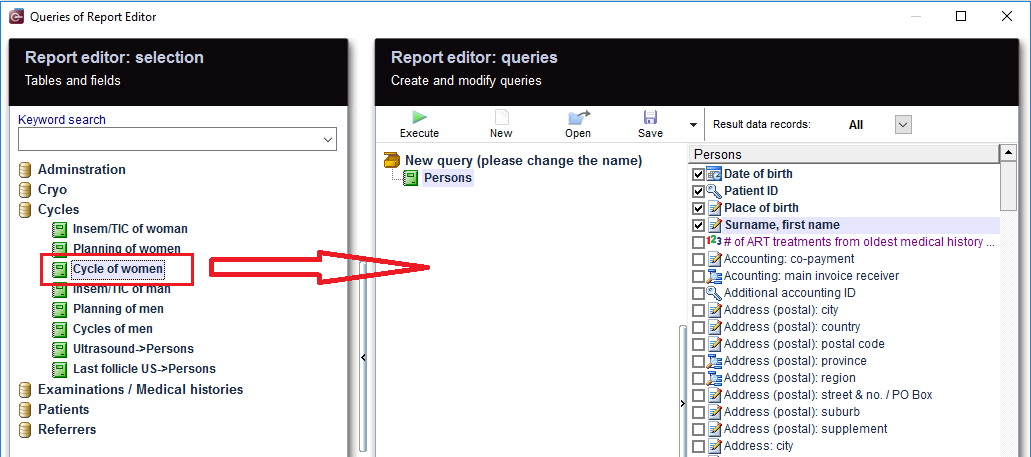Image resolution: width=1031 pixels, height=457 pixels.
Task: Open the dropdown arrow next to Save
Action: (x=693, y=124)
